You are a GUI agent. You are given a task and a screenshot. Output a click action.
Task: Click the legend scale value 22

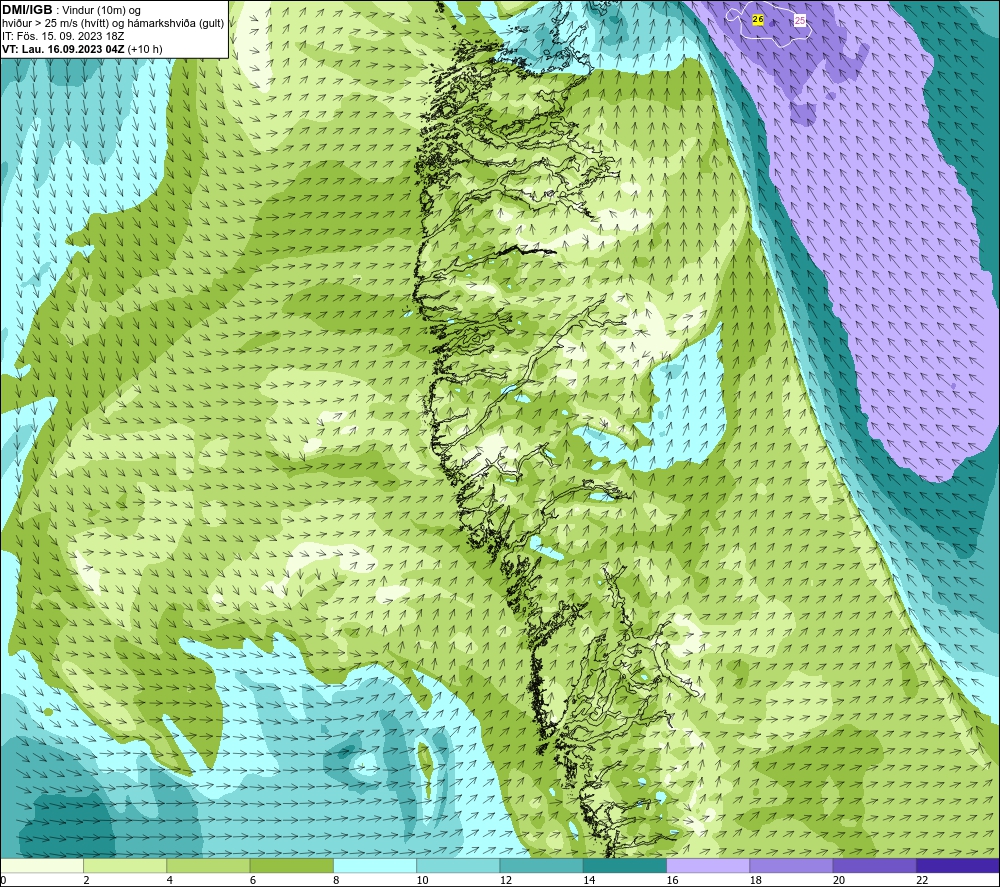point(922,881)
